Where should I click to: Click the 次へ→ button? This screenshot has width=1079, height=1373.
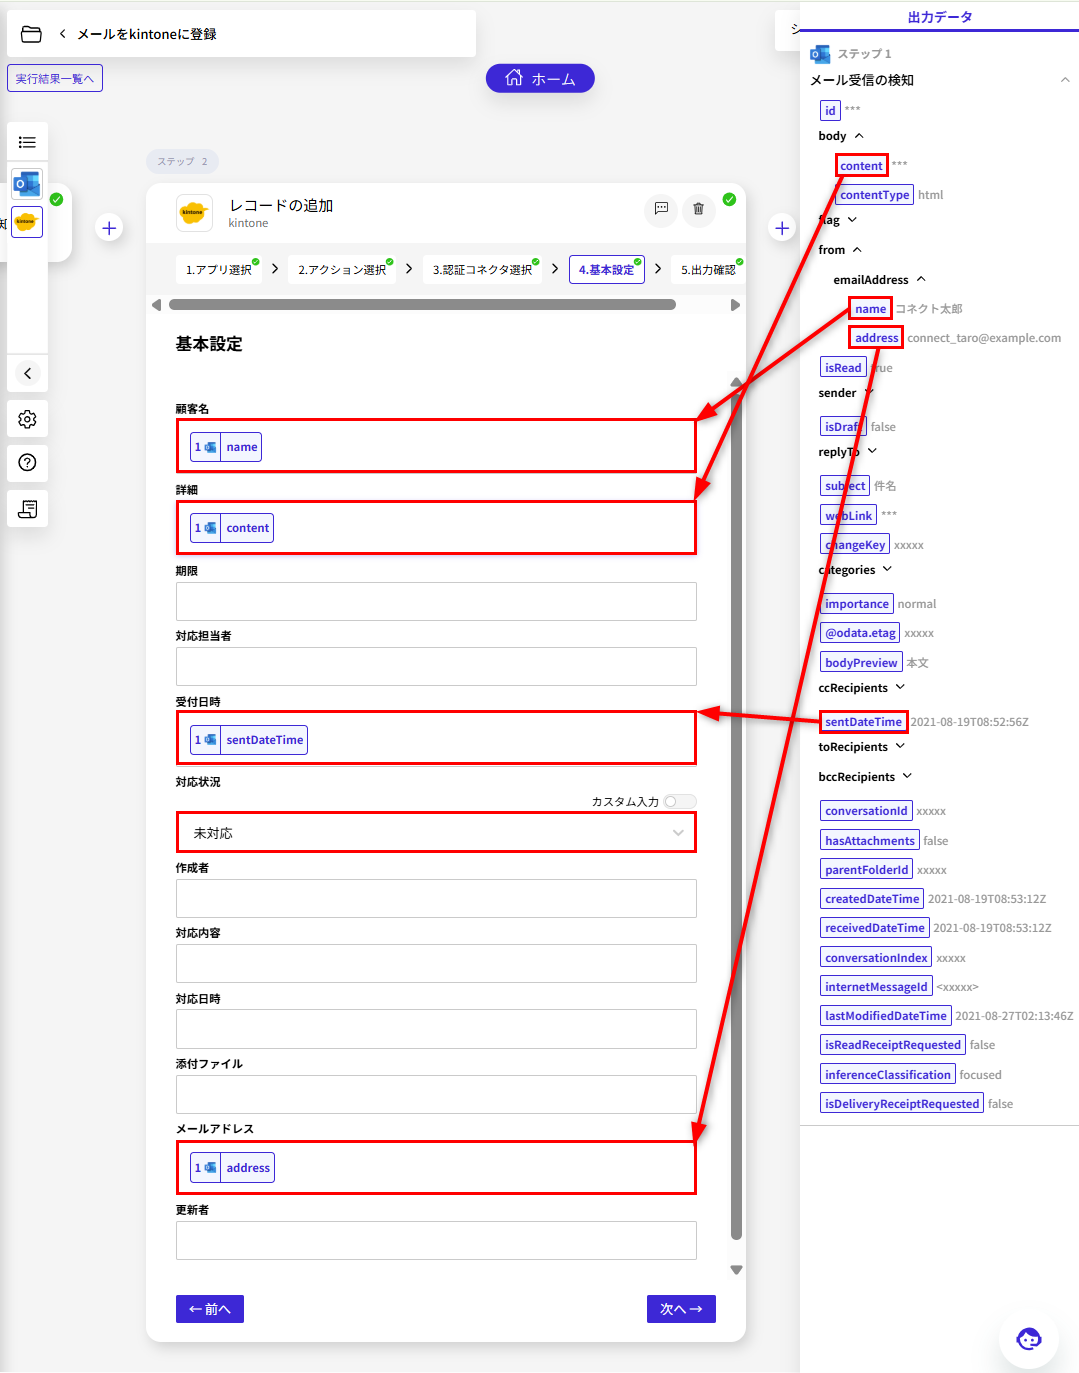pyautogui.click(x=681, y=1309)
